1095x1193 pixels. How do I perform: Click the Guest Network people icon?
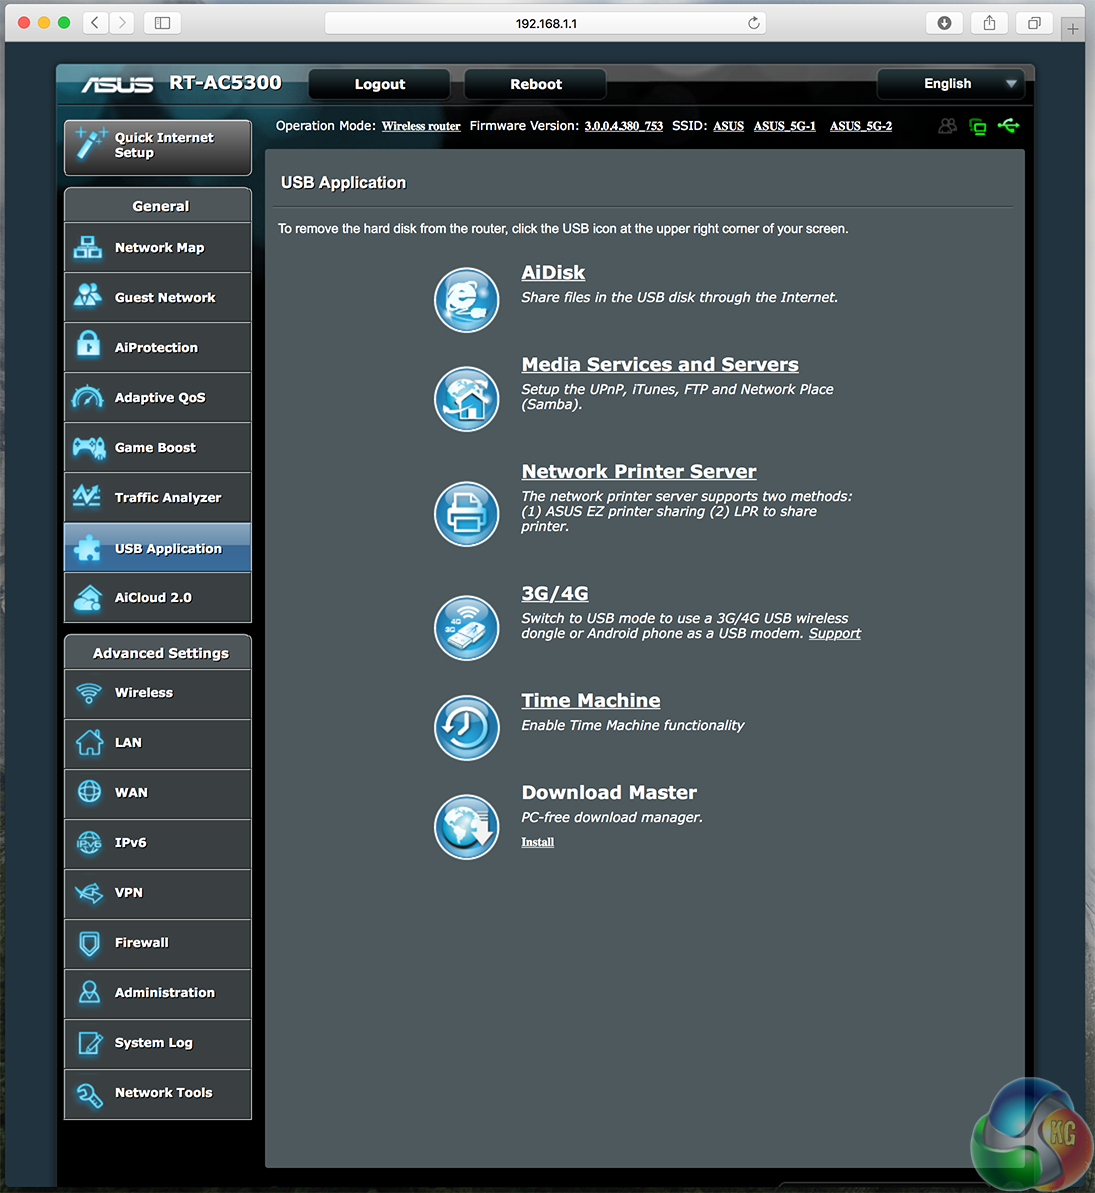tap(88, 297)
